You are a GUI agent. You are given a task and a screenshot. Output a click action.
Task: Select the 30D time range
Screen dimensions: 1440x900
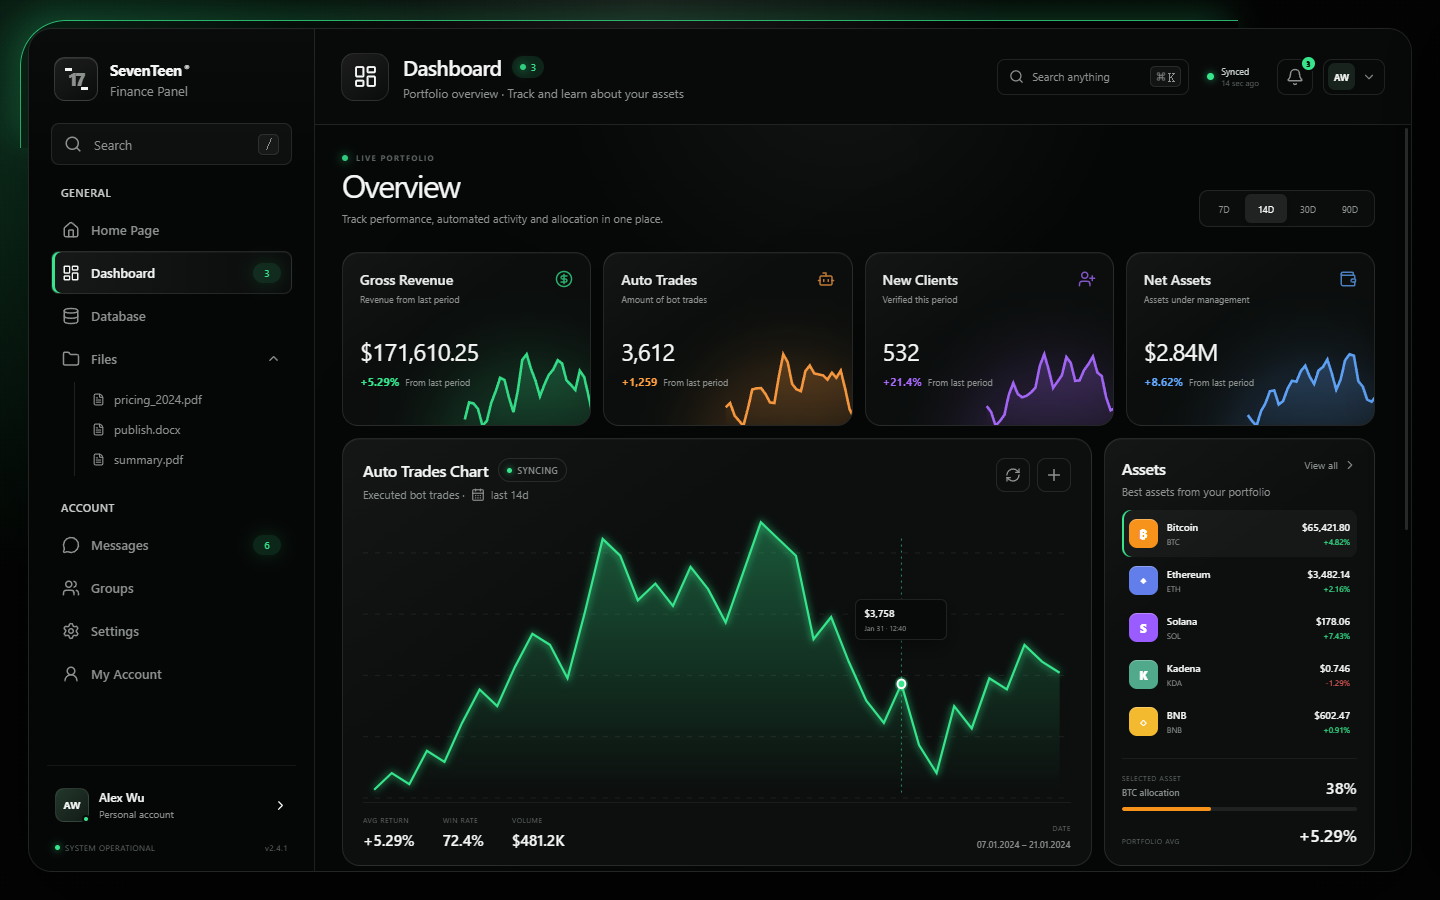1308,209
